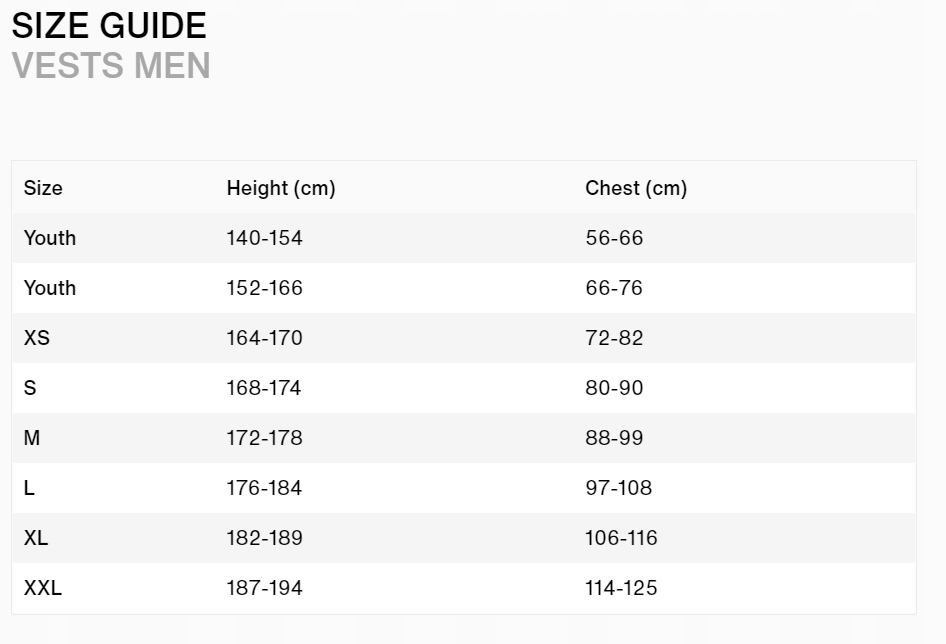Click the 56-66 chest value
The height and width of the screenshot is (644, 946).
614,238
